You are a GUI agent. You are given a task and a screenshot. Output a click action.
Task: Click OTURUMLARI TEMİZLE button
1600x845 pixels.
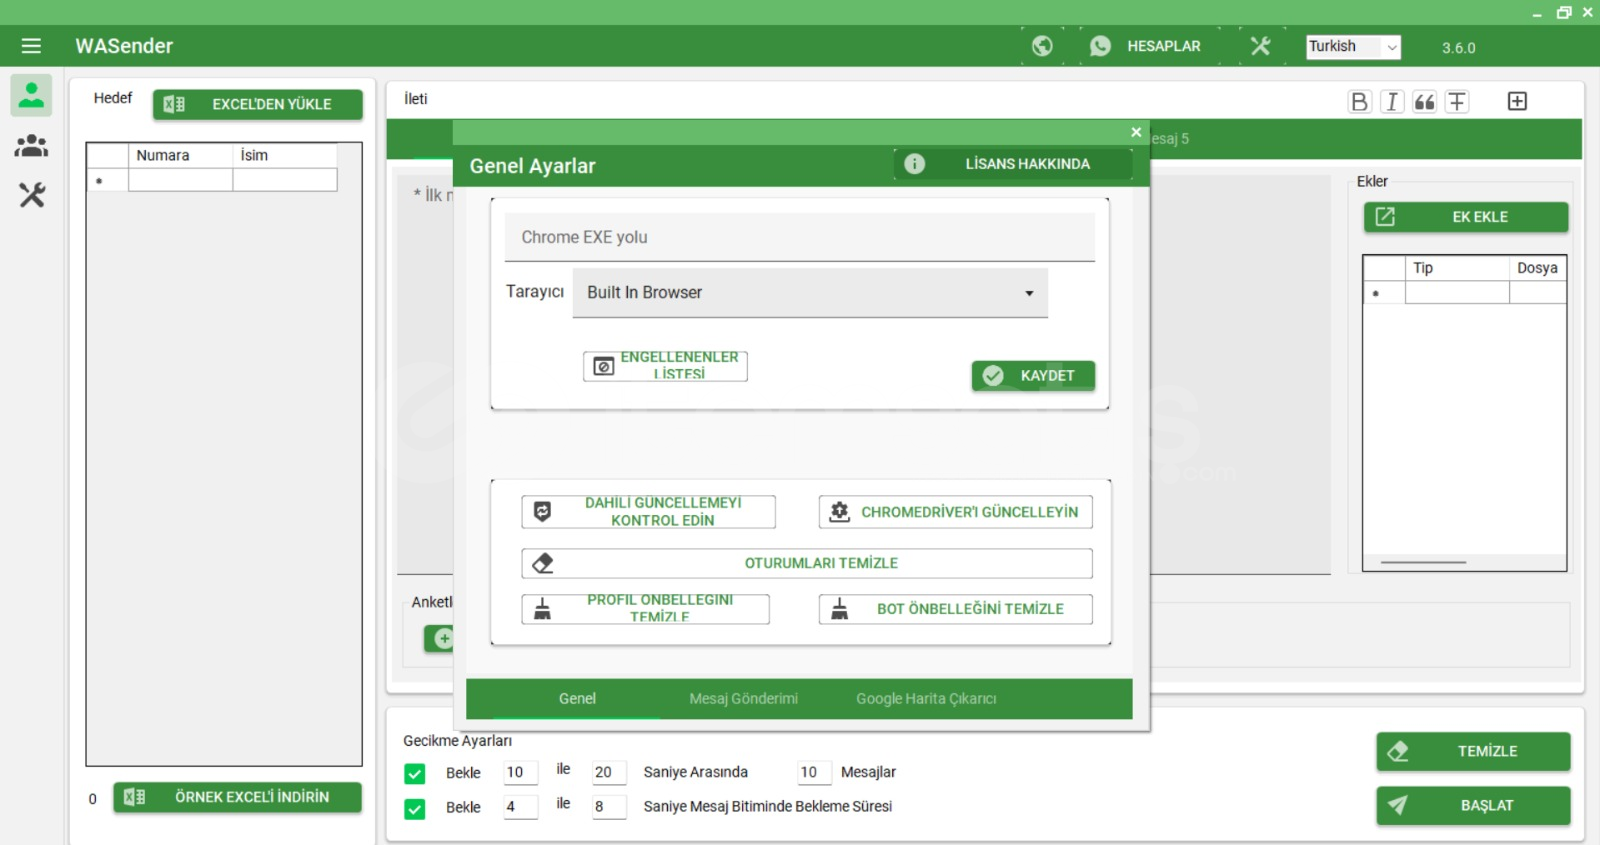pyautogui.click(x=806, y=564)
